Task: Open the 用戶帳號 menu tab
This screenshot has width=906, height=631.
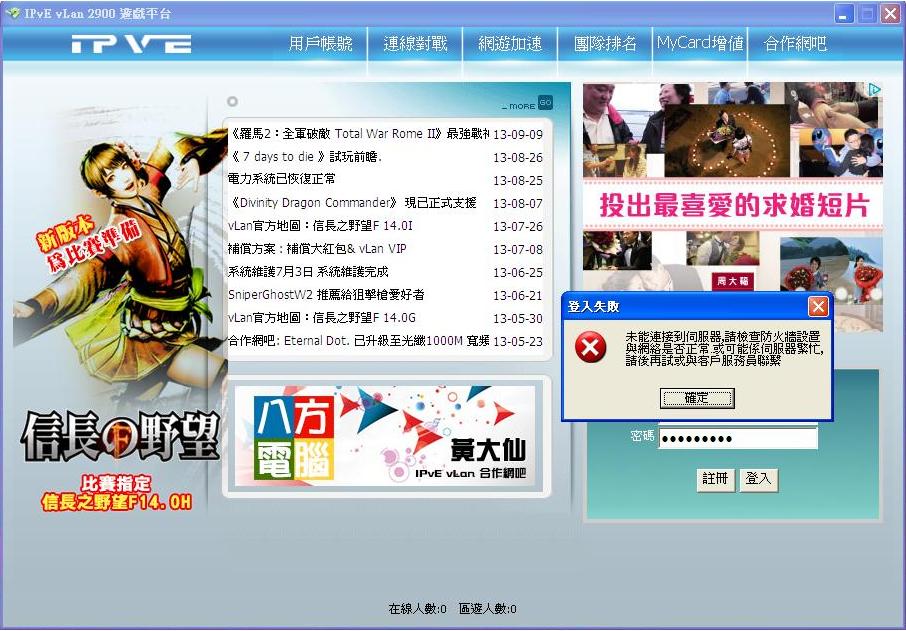Action: pos(320,43)
